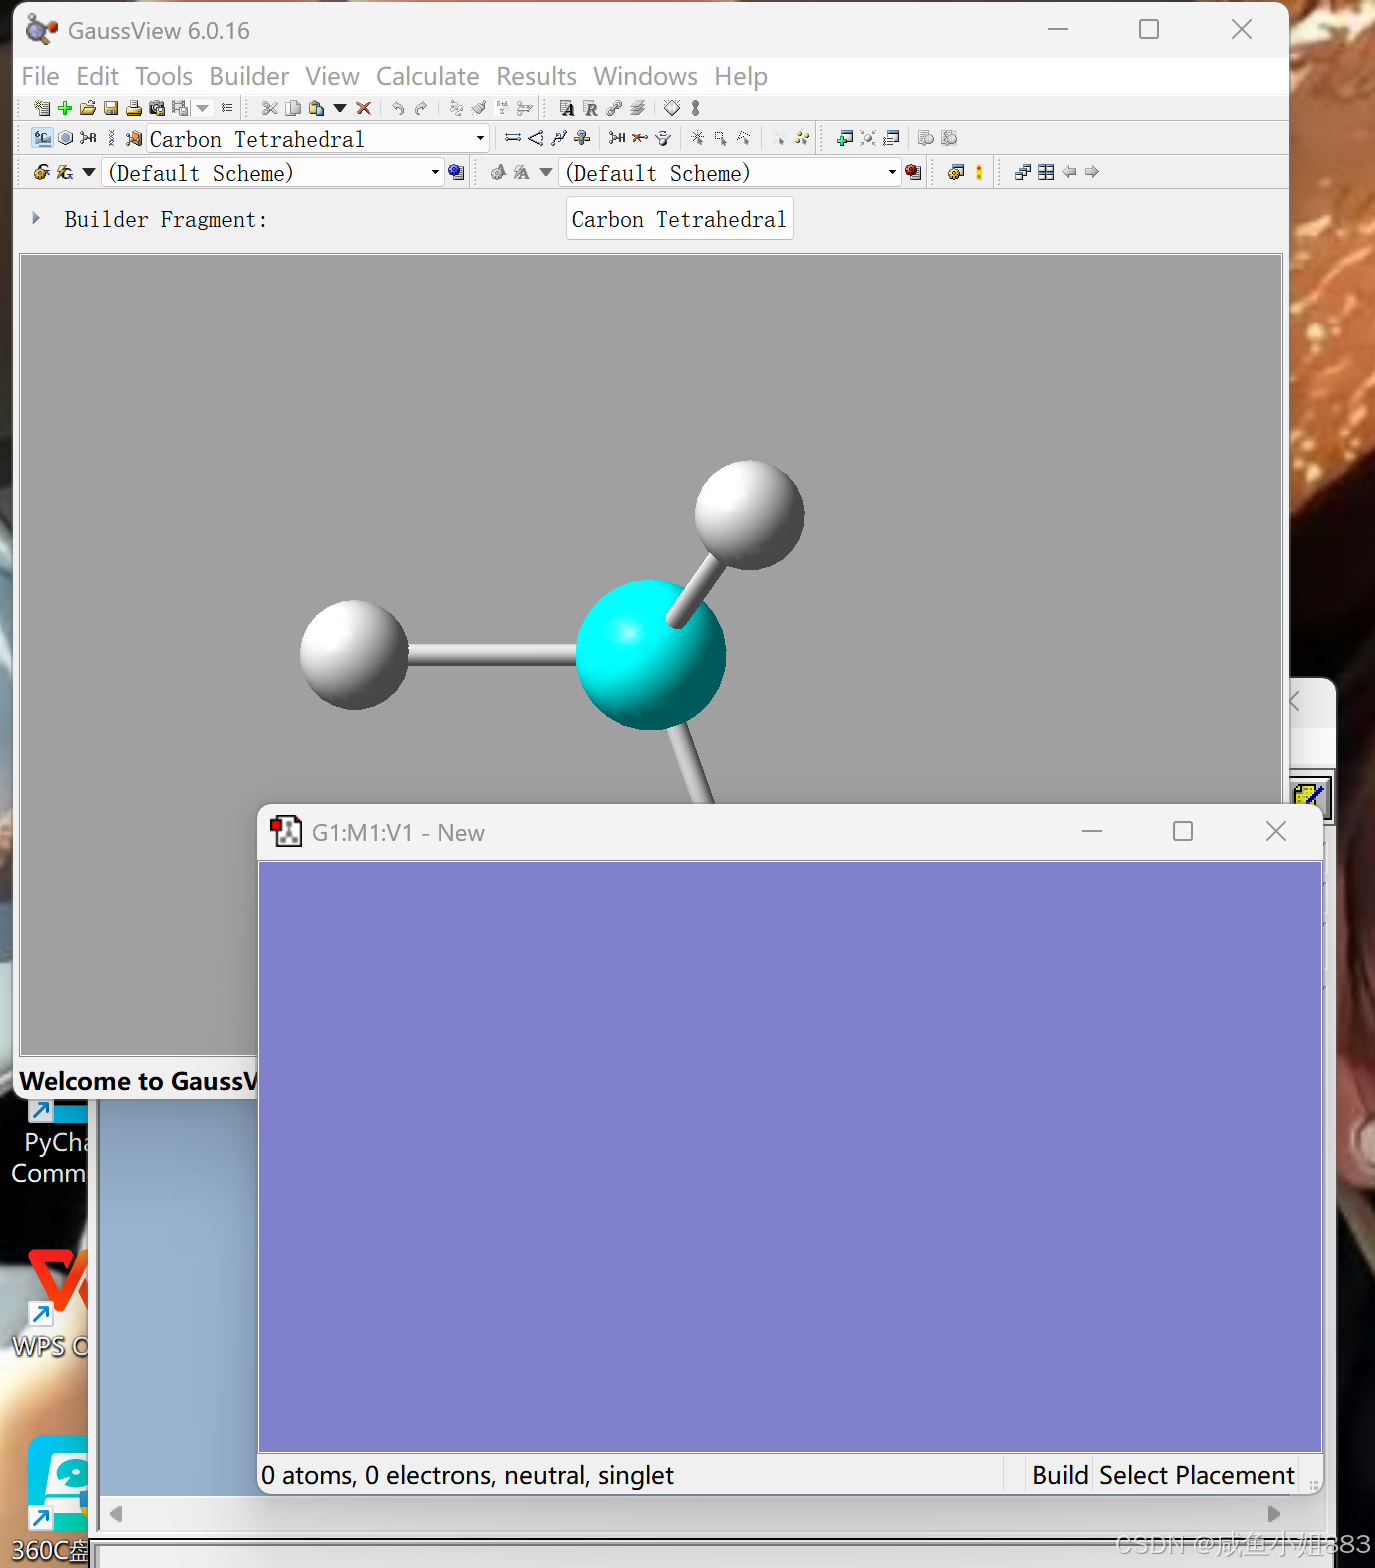Toggle the Element Fragment 6C builder mode

coord(42,138)
